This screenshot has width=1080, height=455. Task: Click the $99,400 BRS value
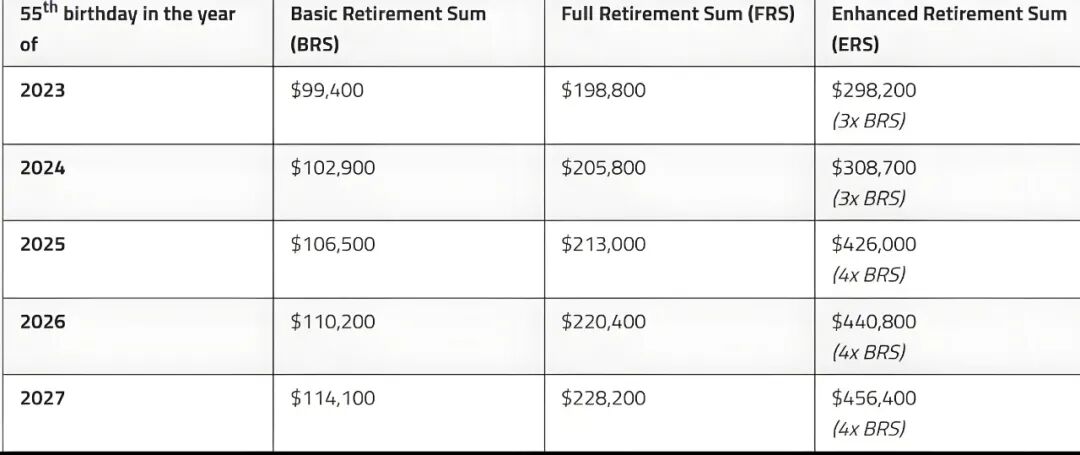click(x=327, y=90)
